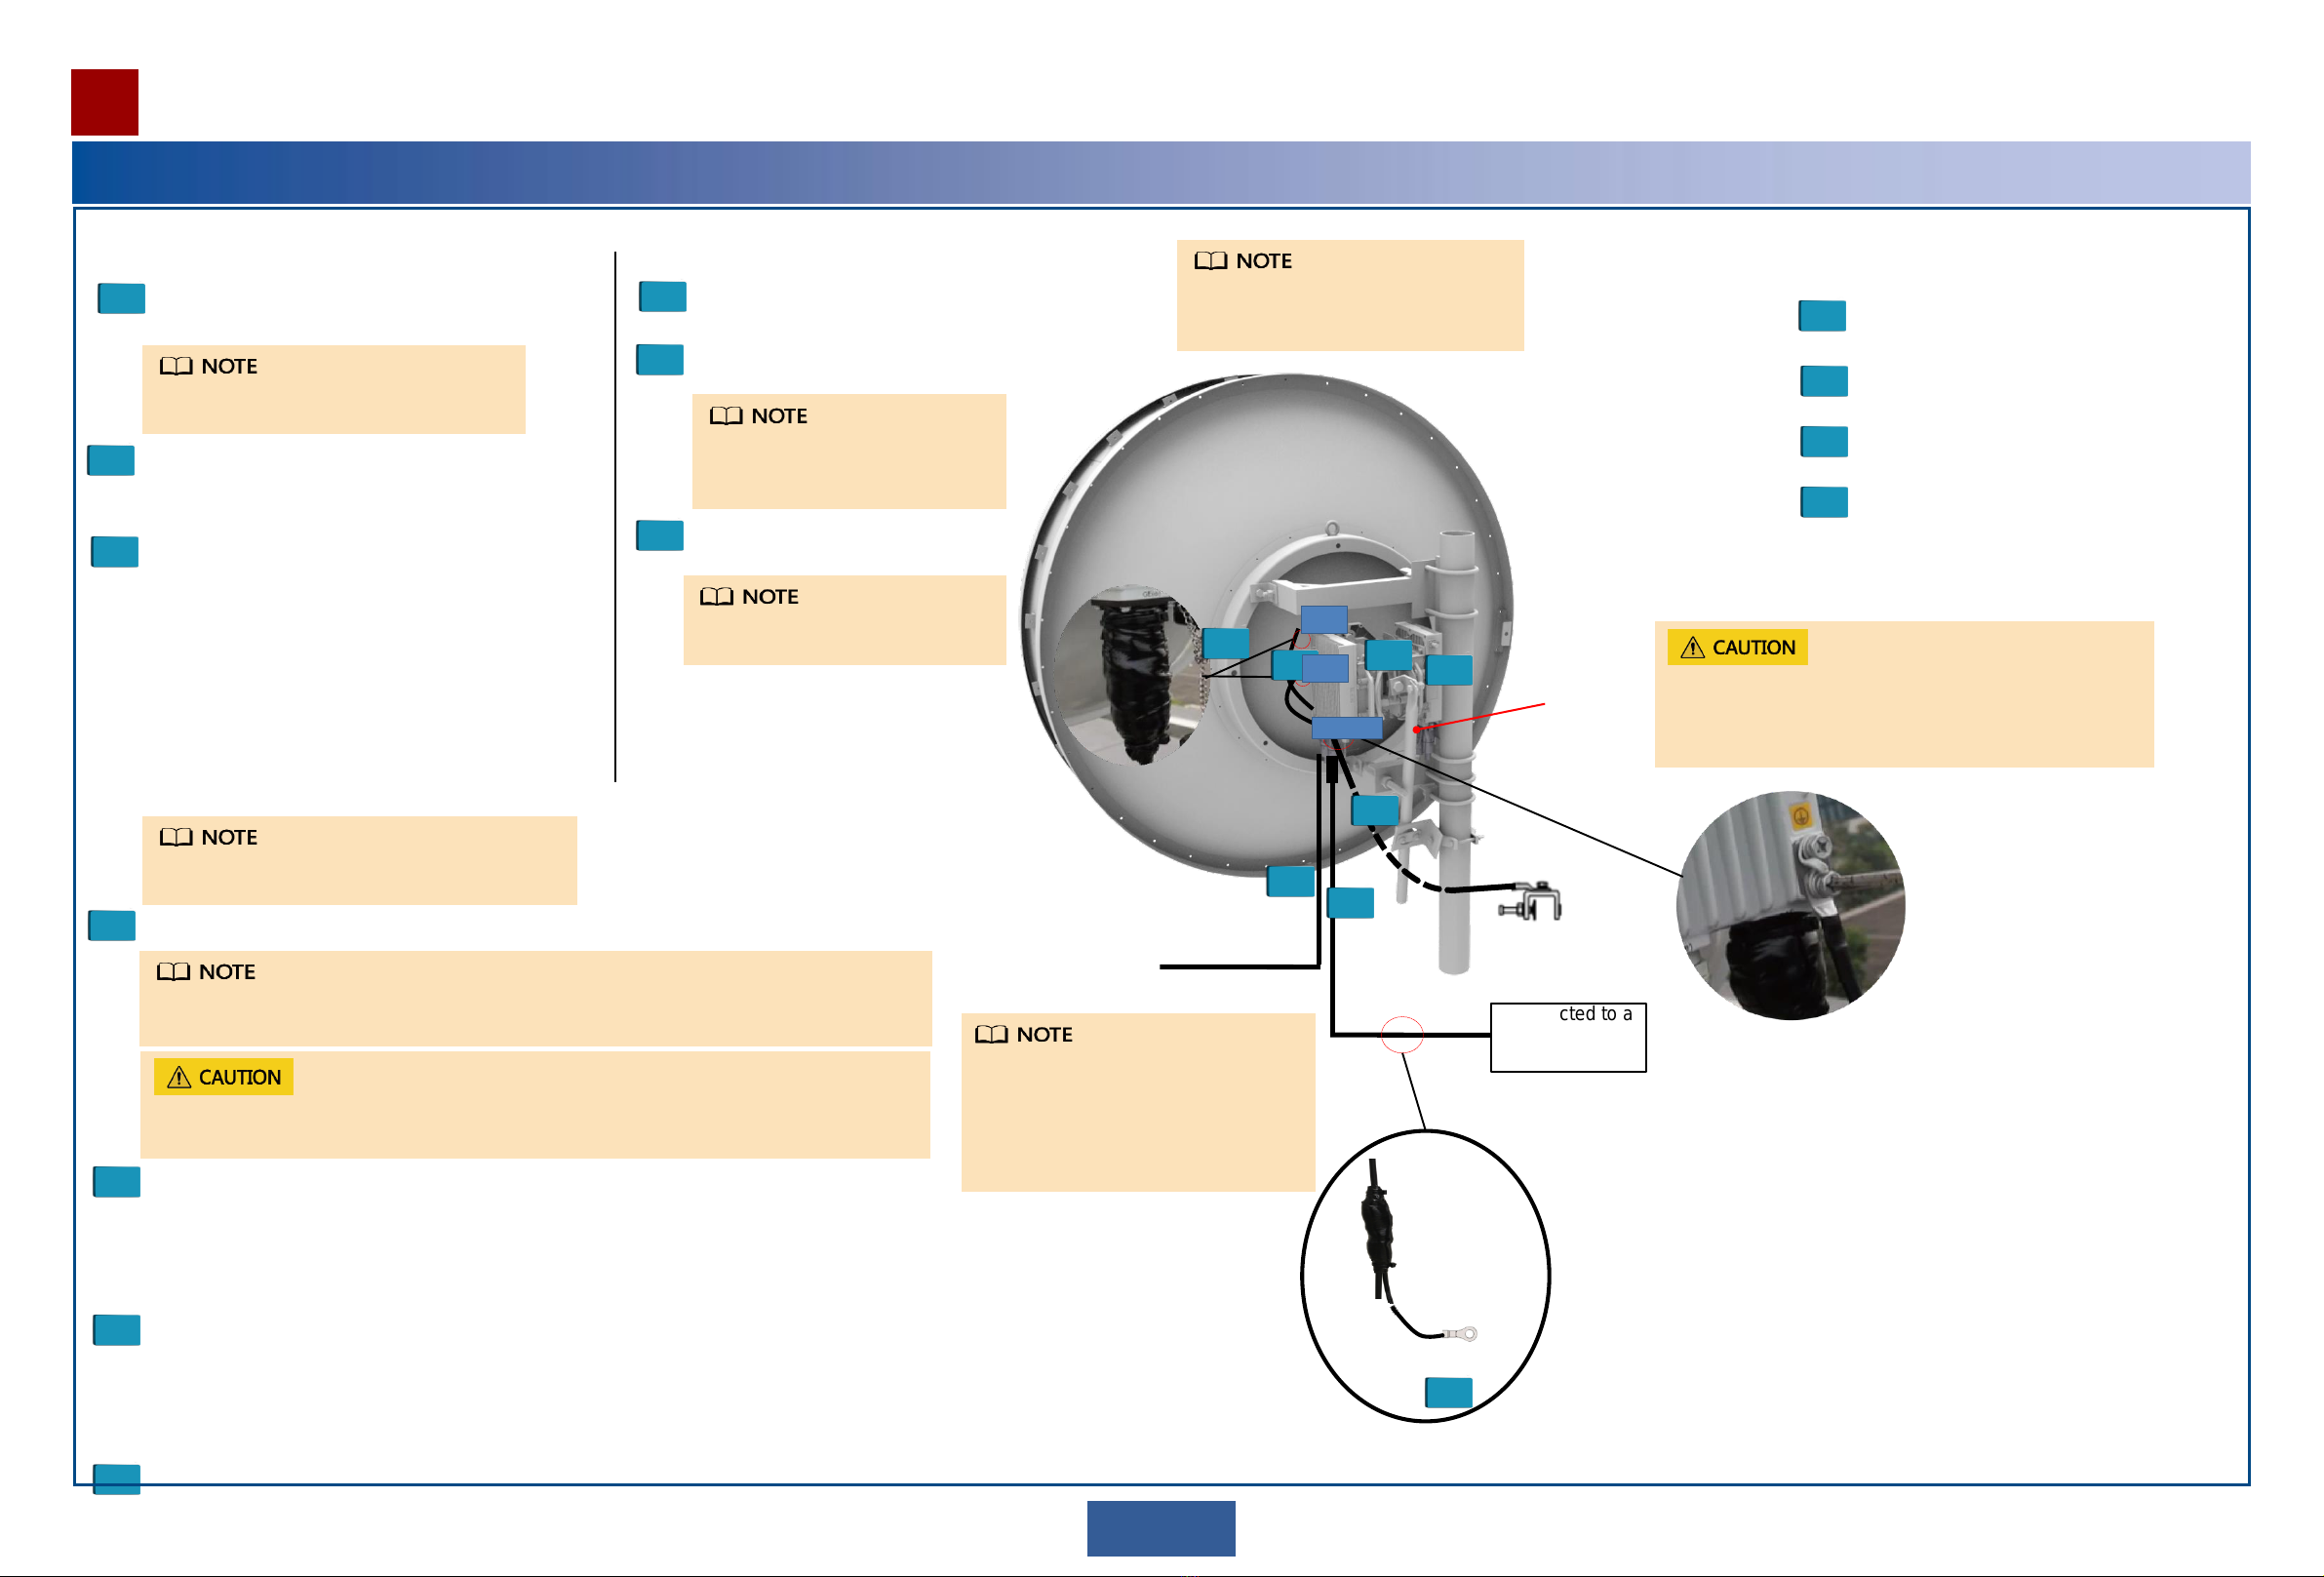Open the oval inset showing the ground lug cable
2324x1577 pixels.
click(1425, 1275)
